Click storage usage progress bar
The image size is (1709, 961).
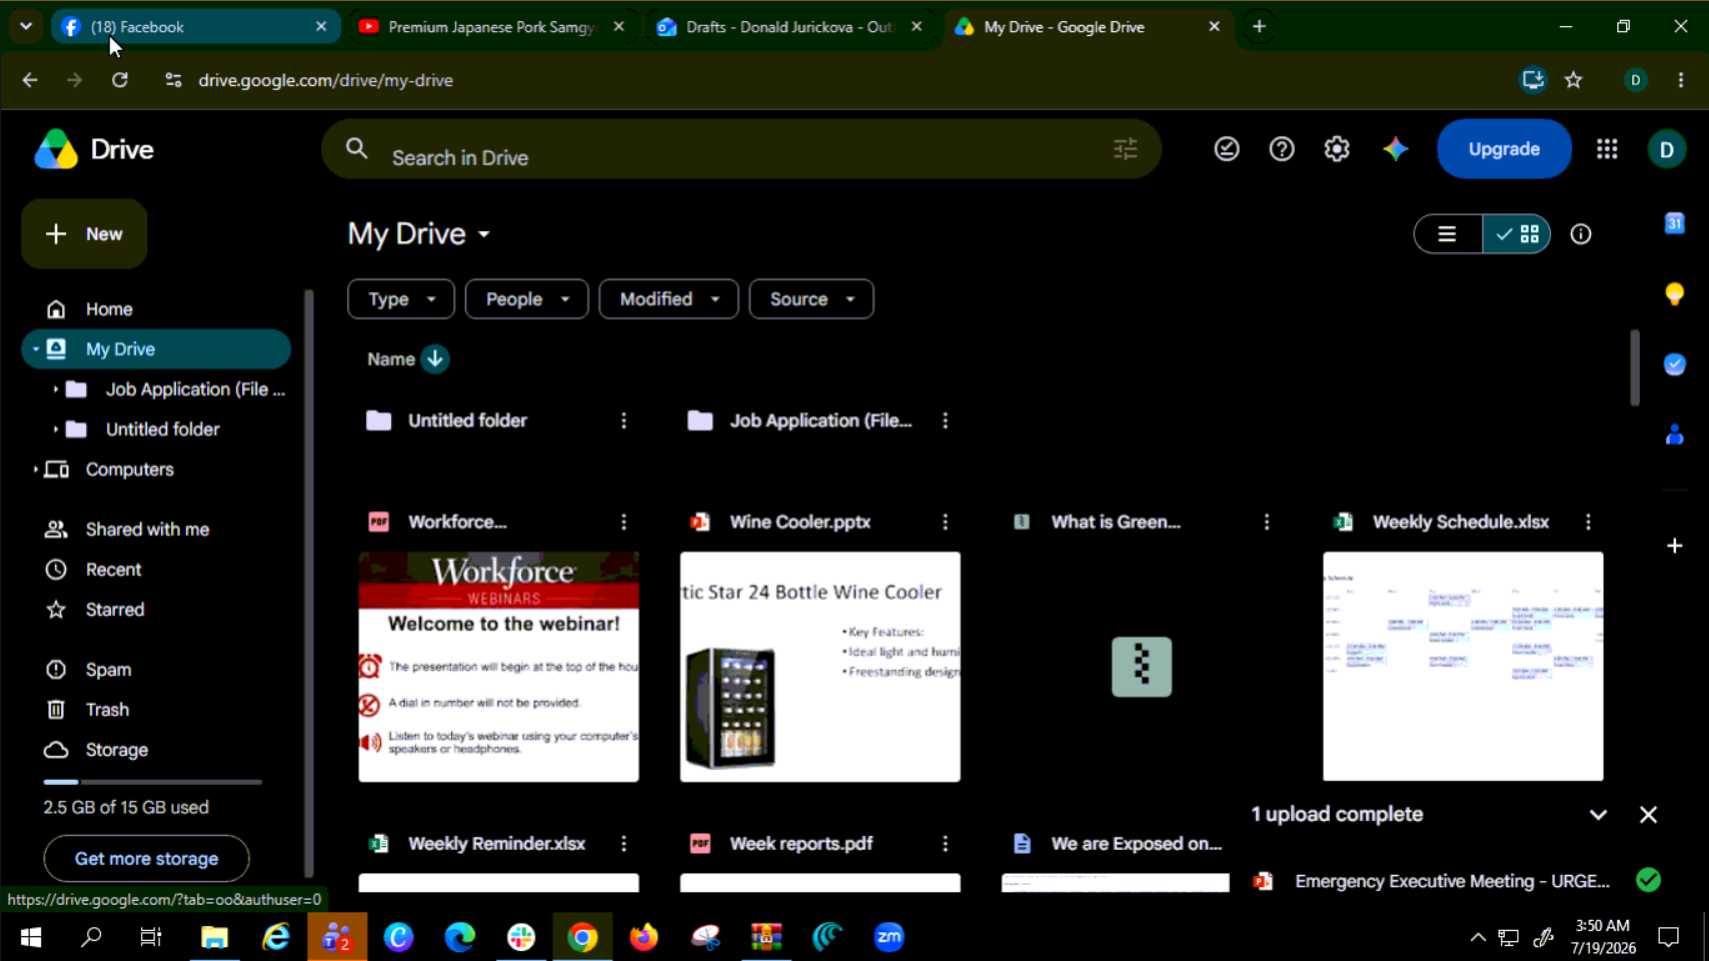coord(152,782)
